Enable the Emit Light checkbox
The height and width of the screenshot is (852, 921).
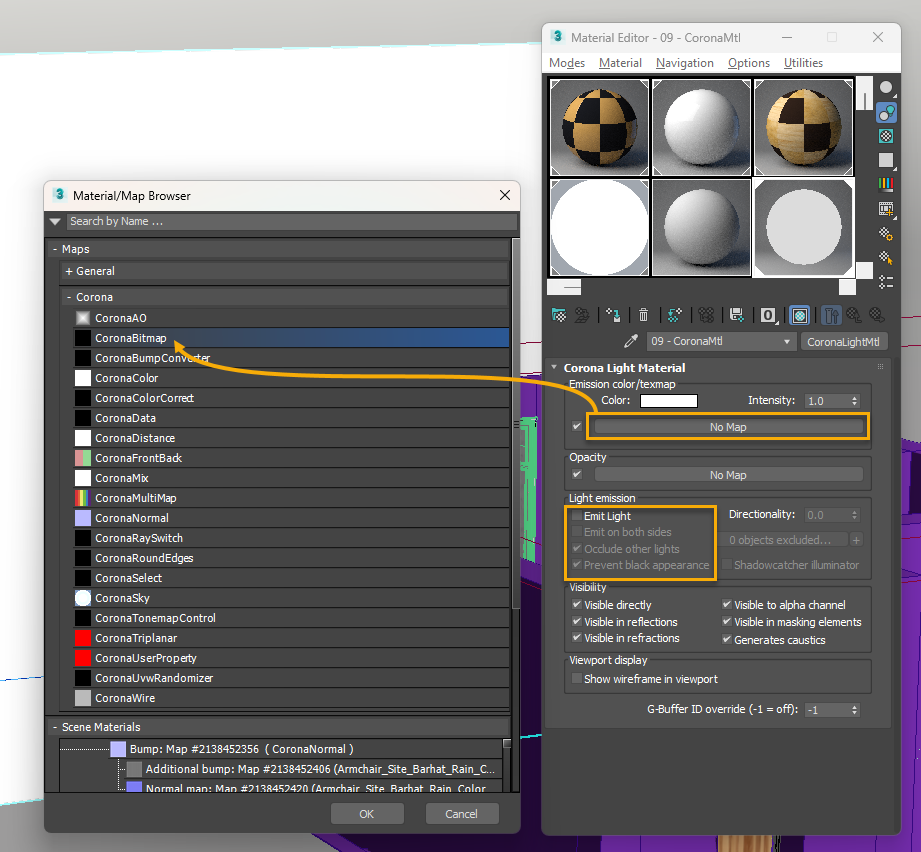pos(577,516)
